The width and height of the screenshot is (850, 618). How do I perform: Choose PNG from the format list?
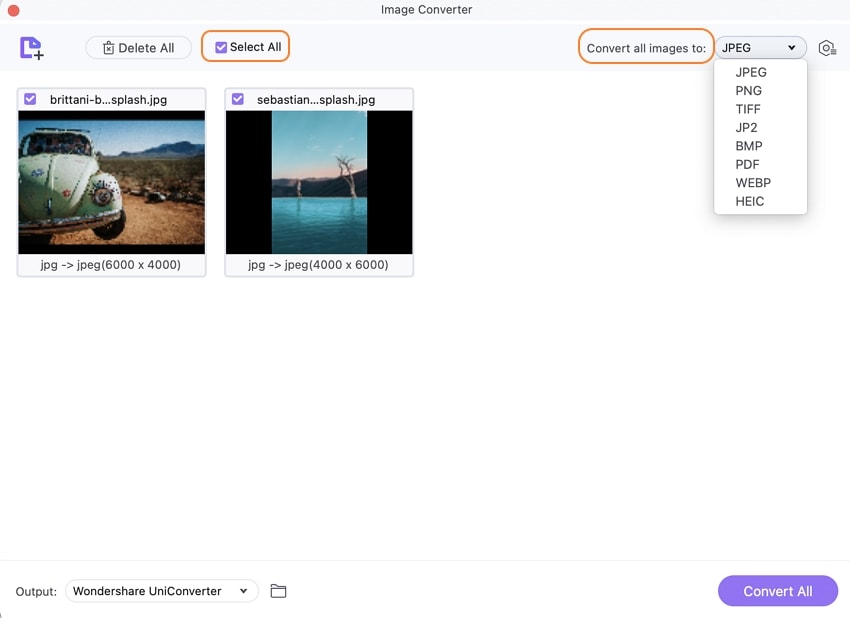(x=749, y=91)
